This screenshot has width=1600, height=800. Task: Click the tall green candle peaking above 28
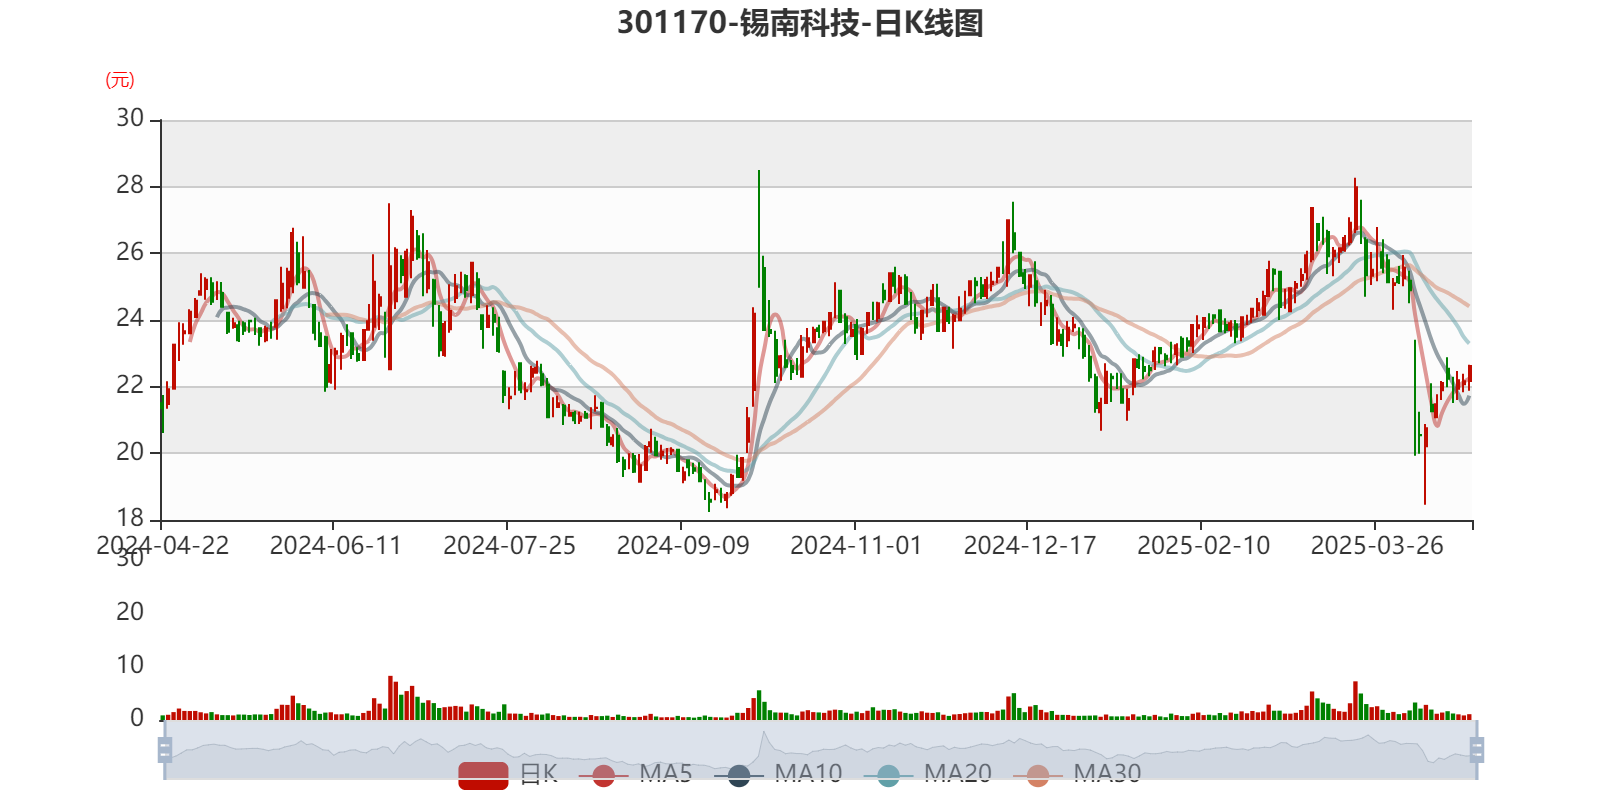[x=759, y=228]
